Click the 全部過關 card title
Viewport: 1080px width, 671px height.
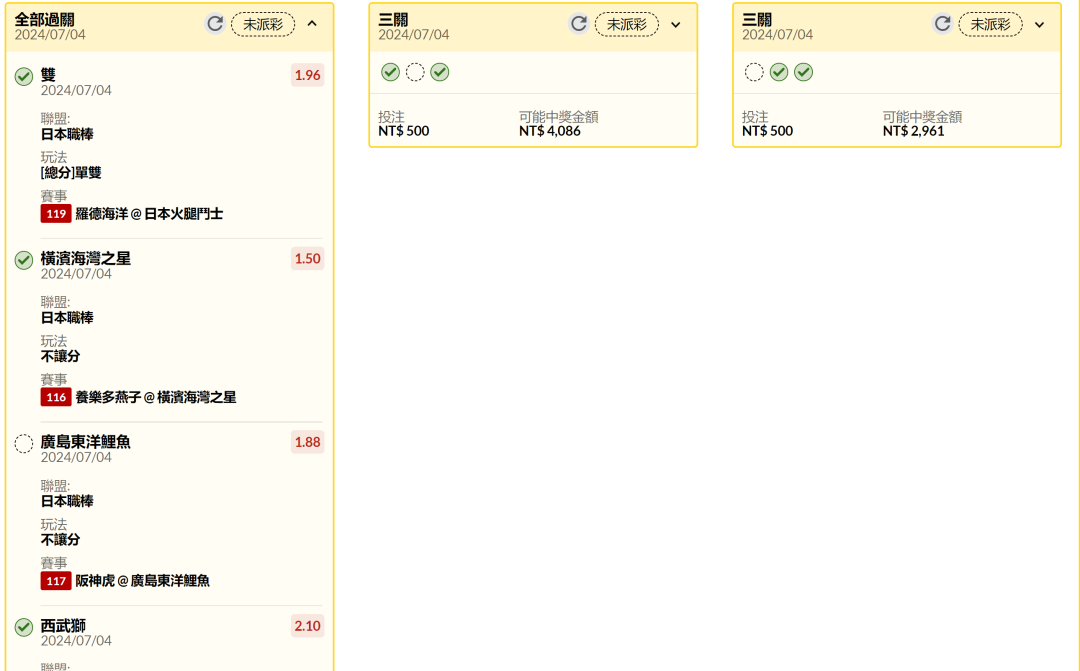click(x=45, y=19)
